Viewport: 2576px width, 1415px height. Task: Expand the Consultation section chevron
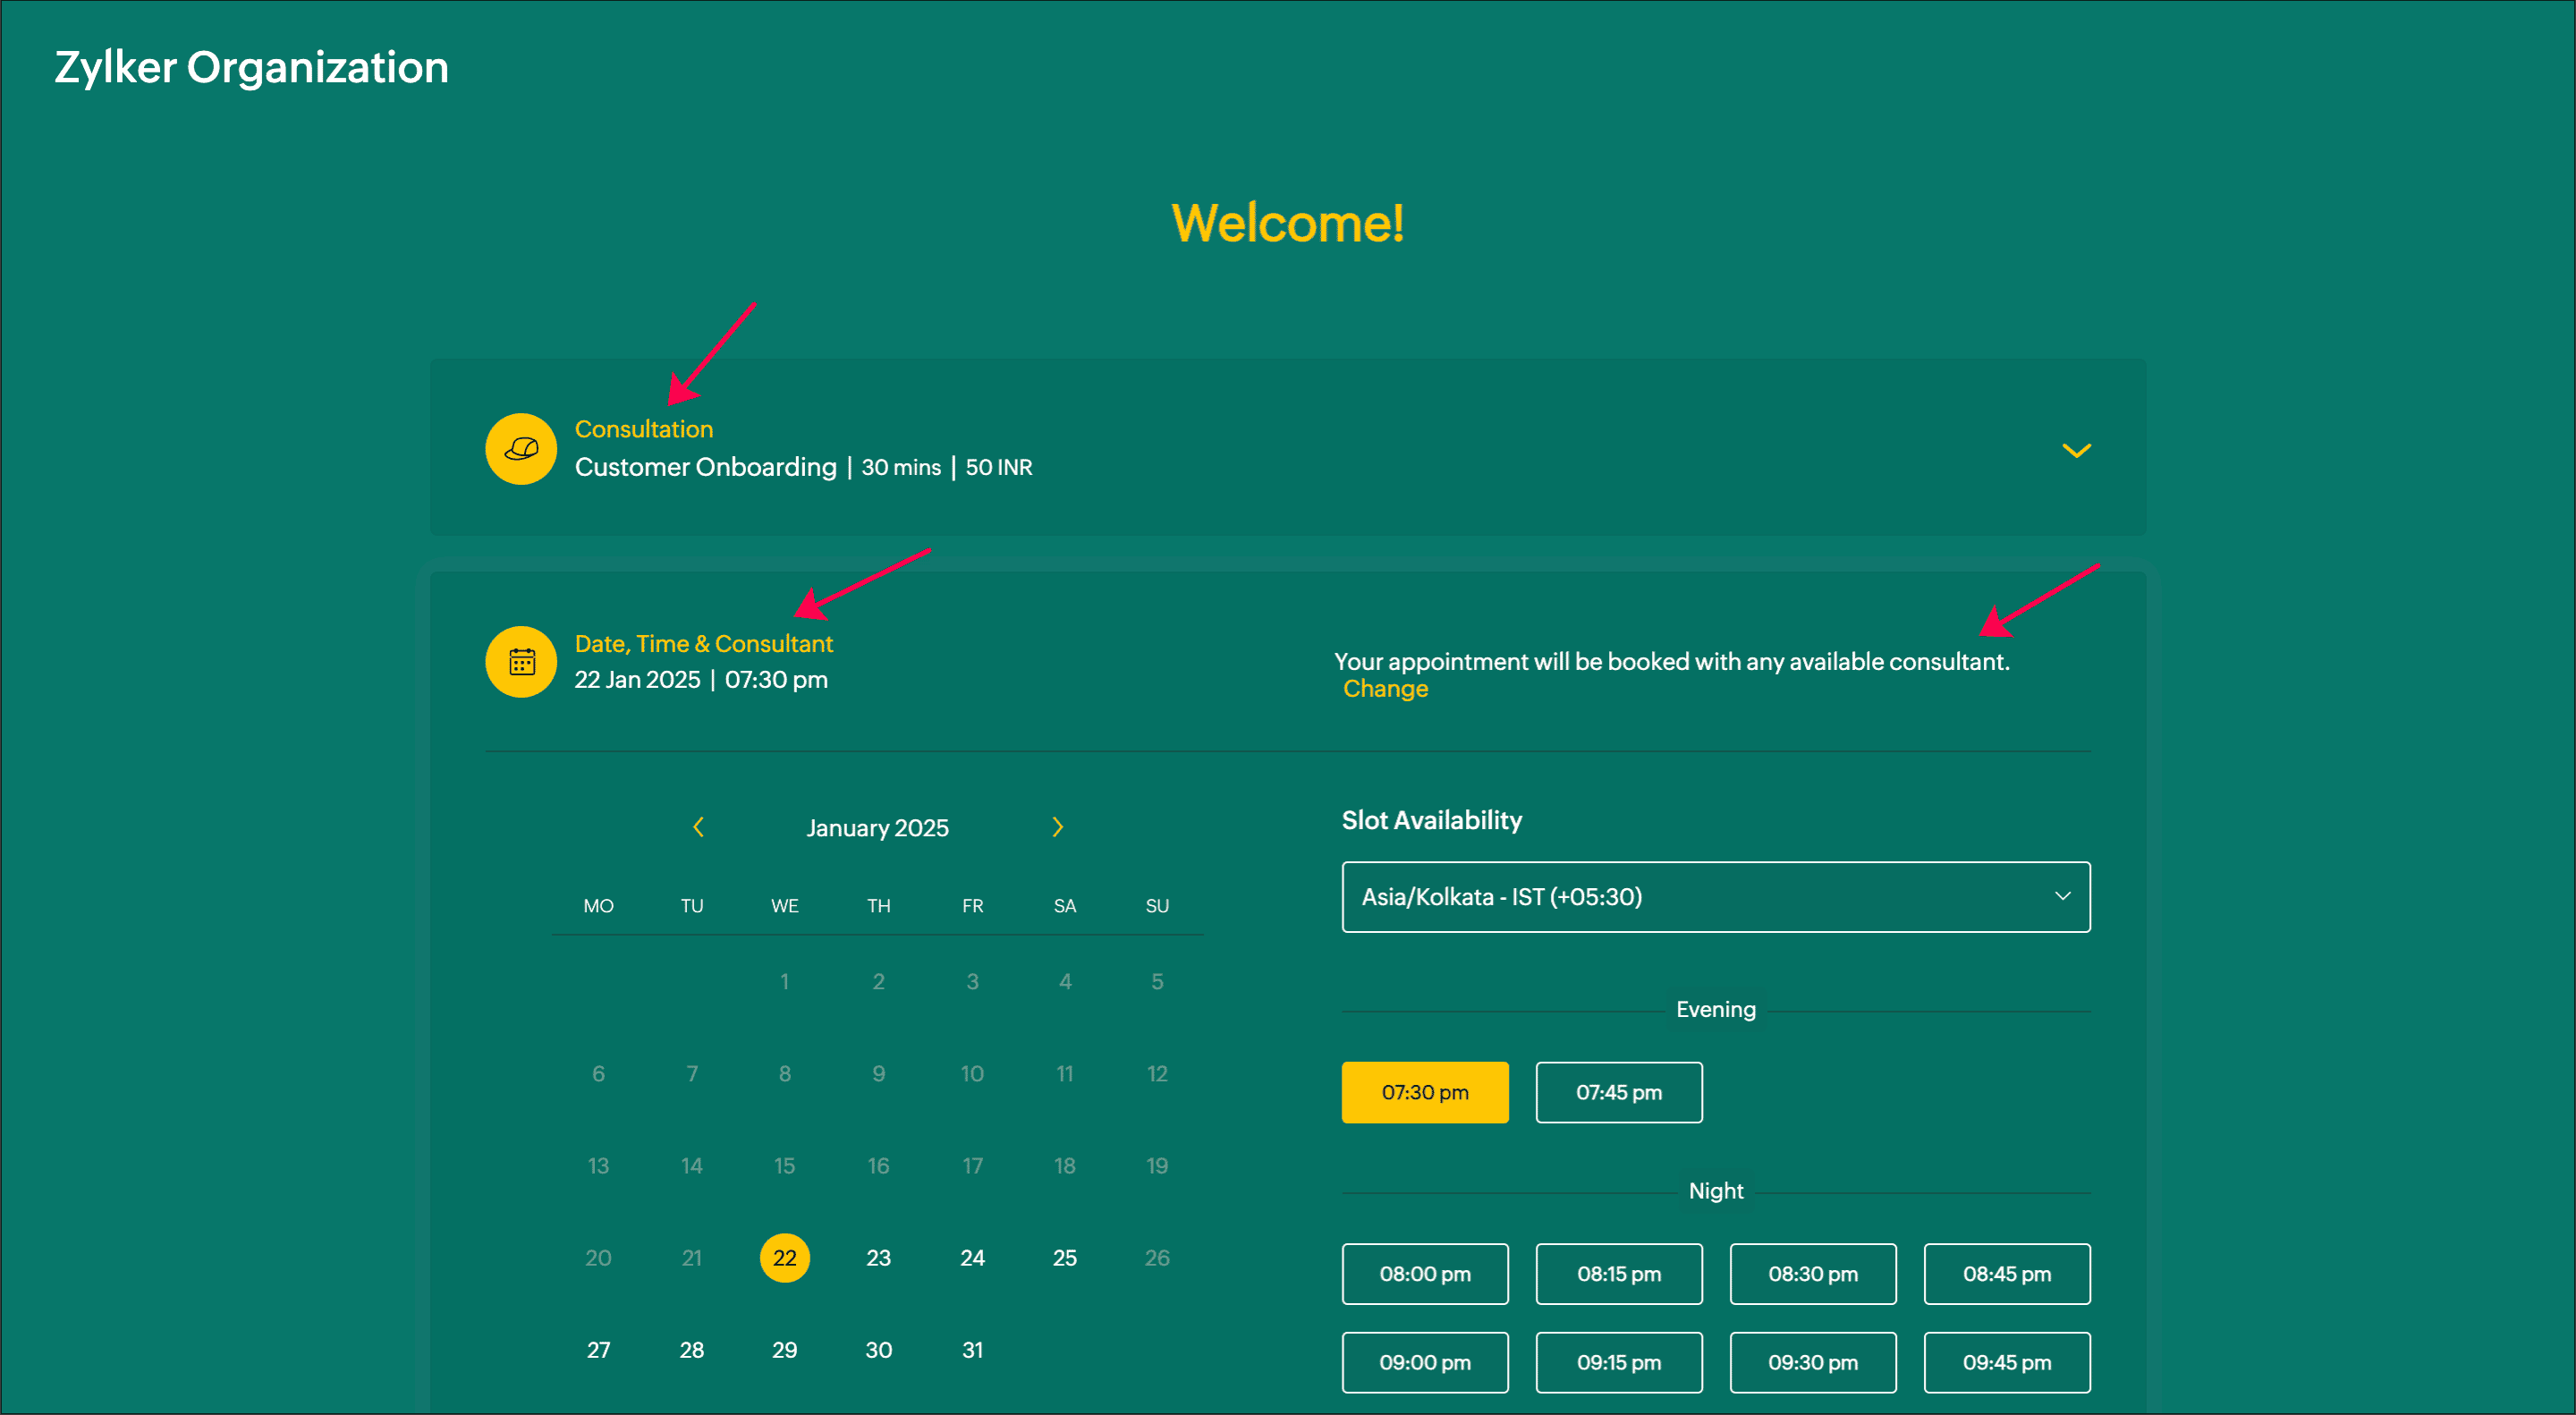click(2076, 450)
